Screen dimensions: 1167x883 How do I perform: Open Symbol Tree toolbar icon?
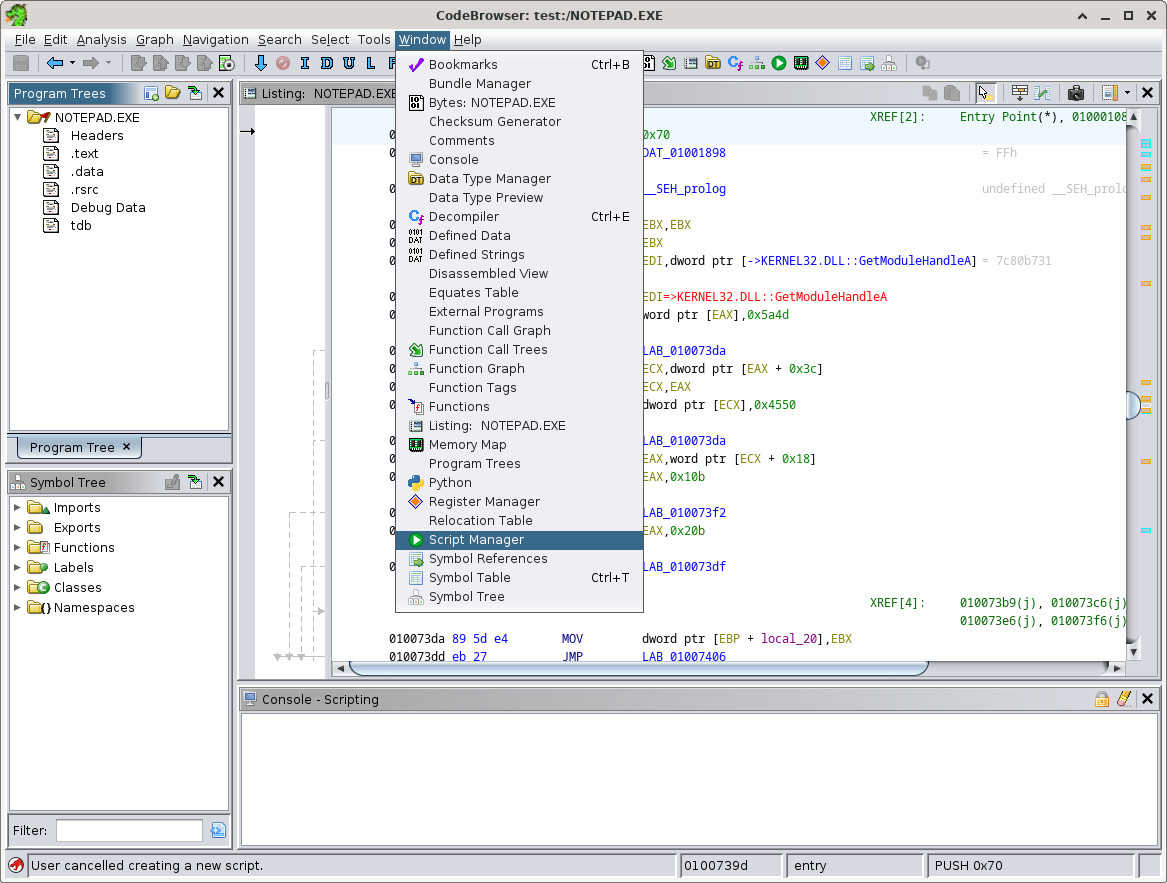889,63
